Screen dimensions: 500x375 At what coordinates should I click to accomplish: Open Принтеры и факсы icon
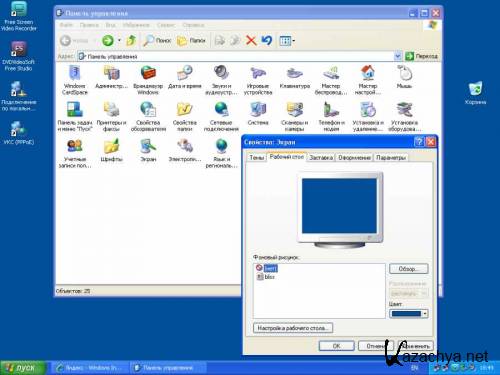tap(111, 116)
